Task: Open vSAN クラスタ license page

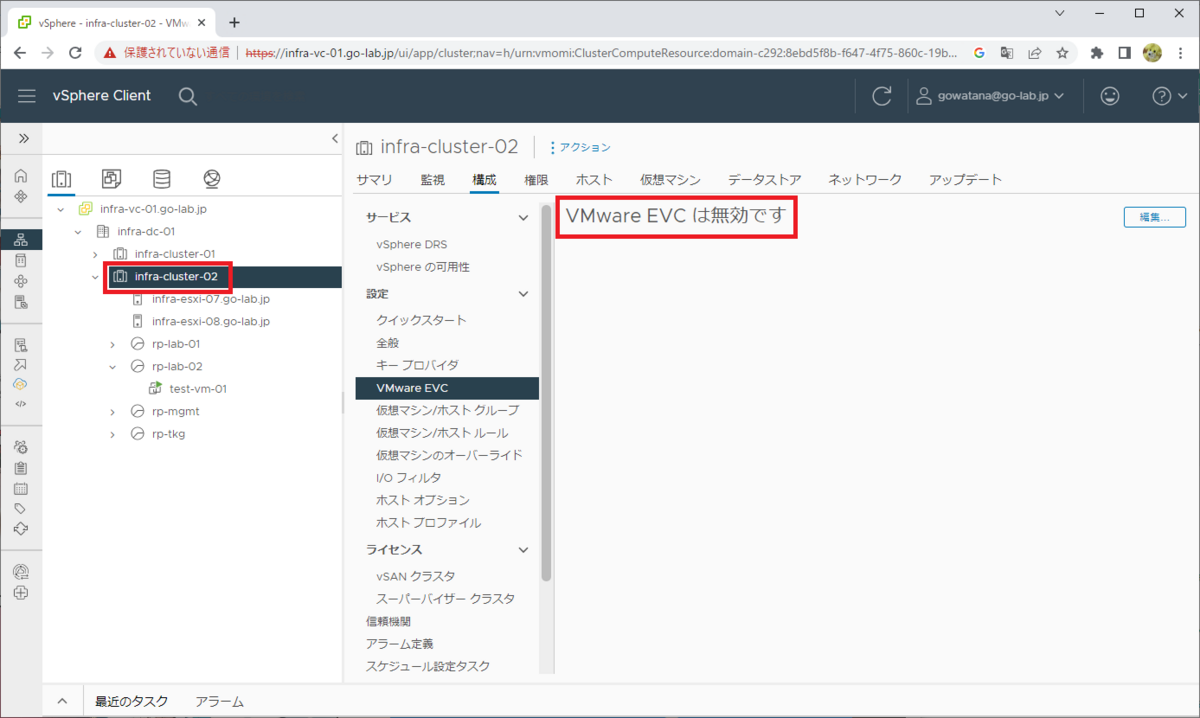Action: coord(415,576)
